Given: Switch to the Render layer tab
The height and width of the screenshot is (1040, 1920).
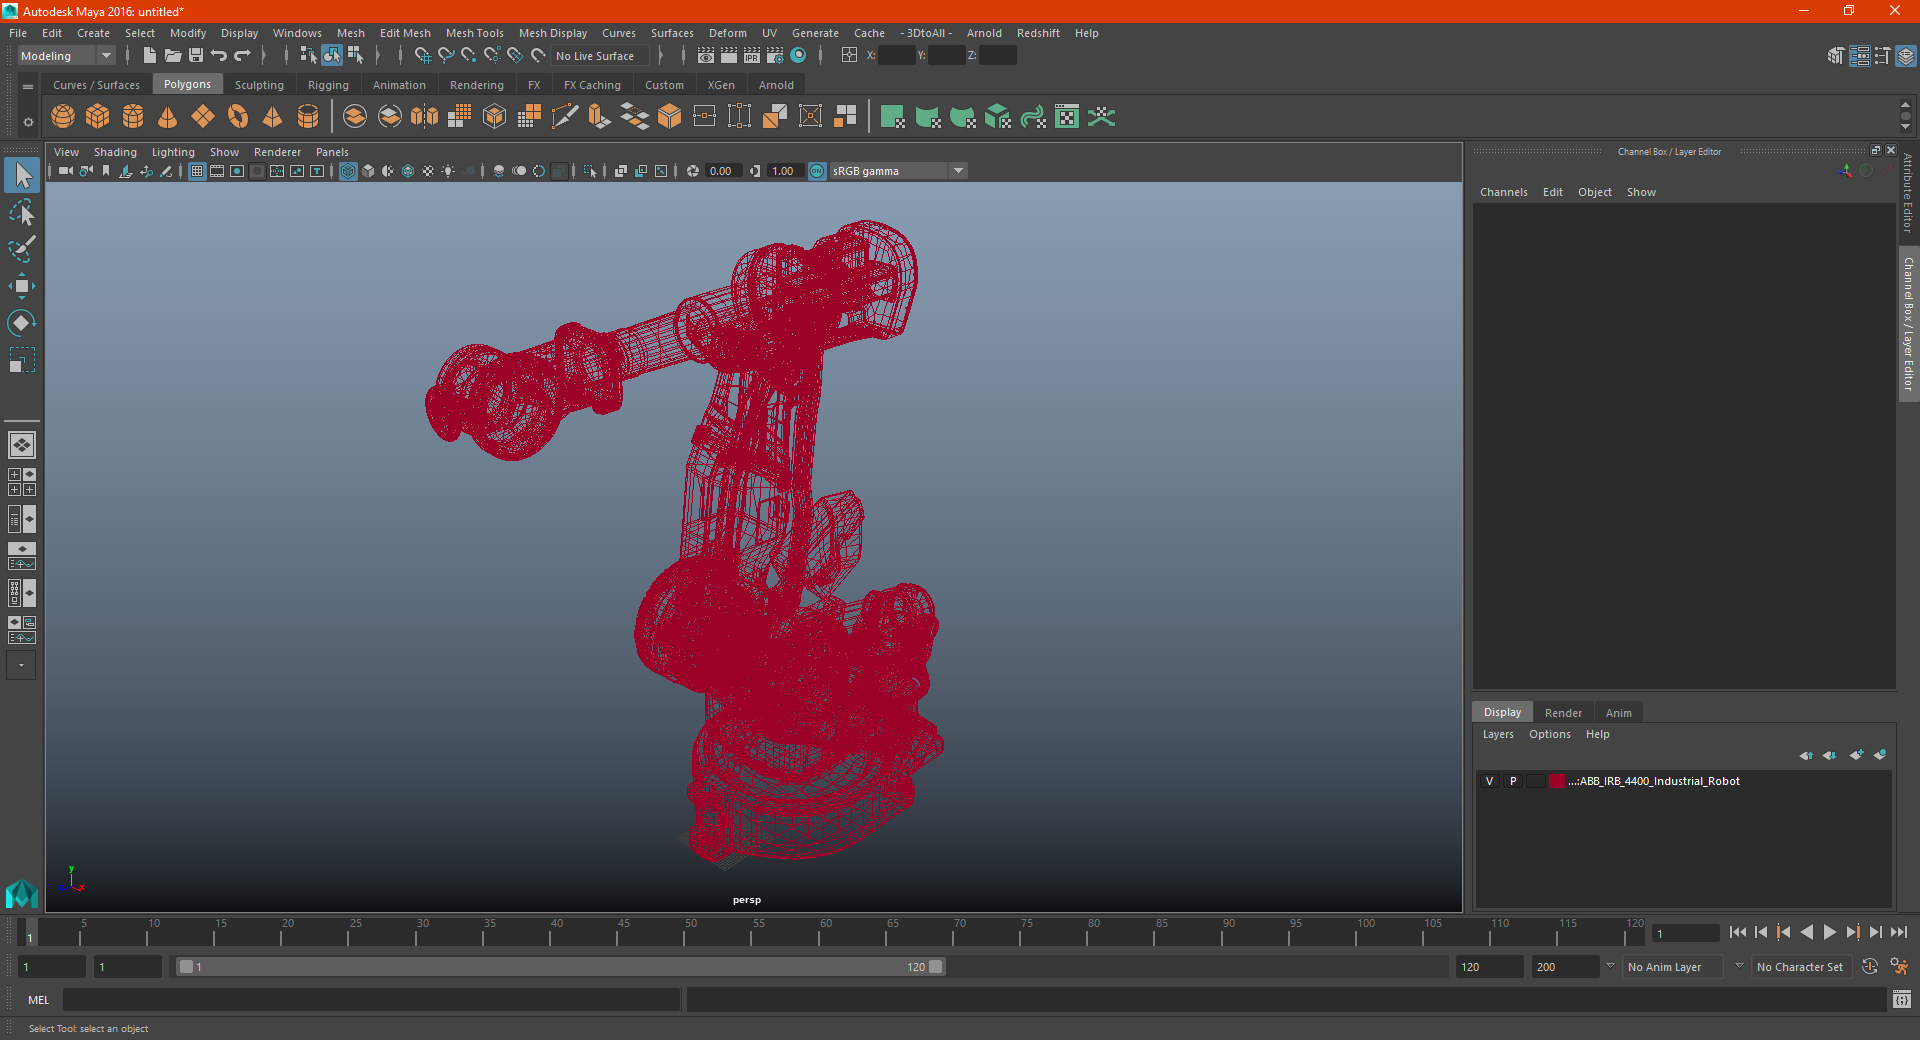Looking at the screenshot, I should click(1563, 713).
